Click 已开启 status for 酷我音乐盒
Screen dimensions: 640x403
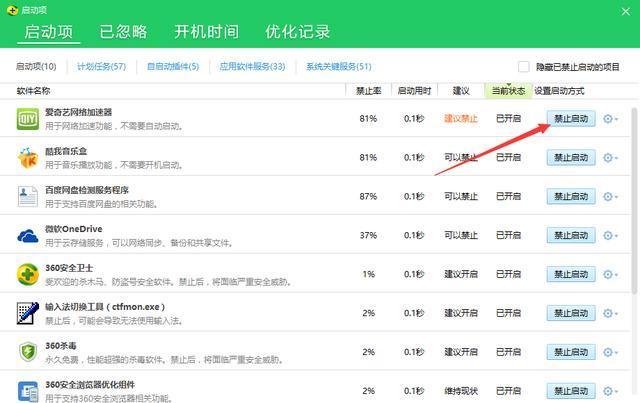click(x=508, y=158)
